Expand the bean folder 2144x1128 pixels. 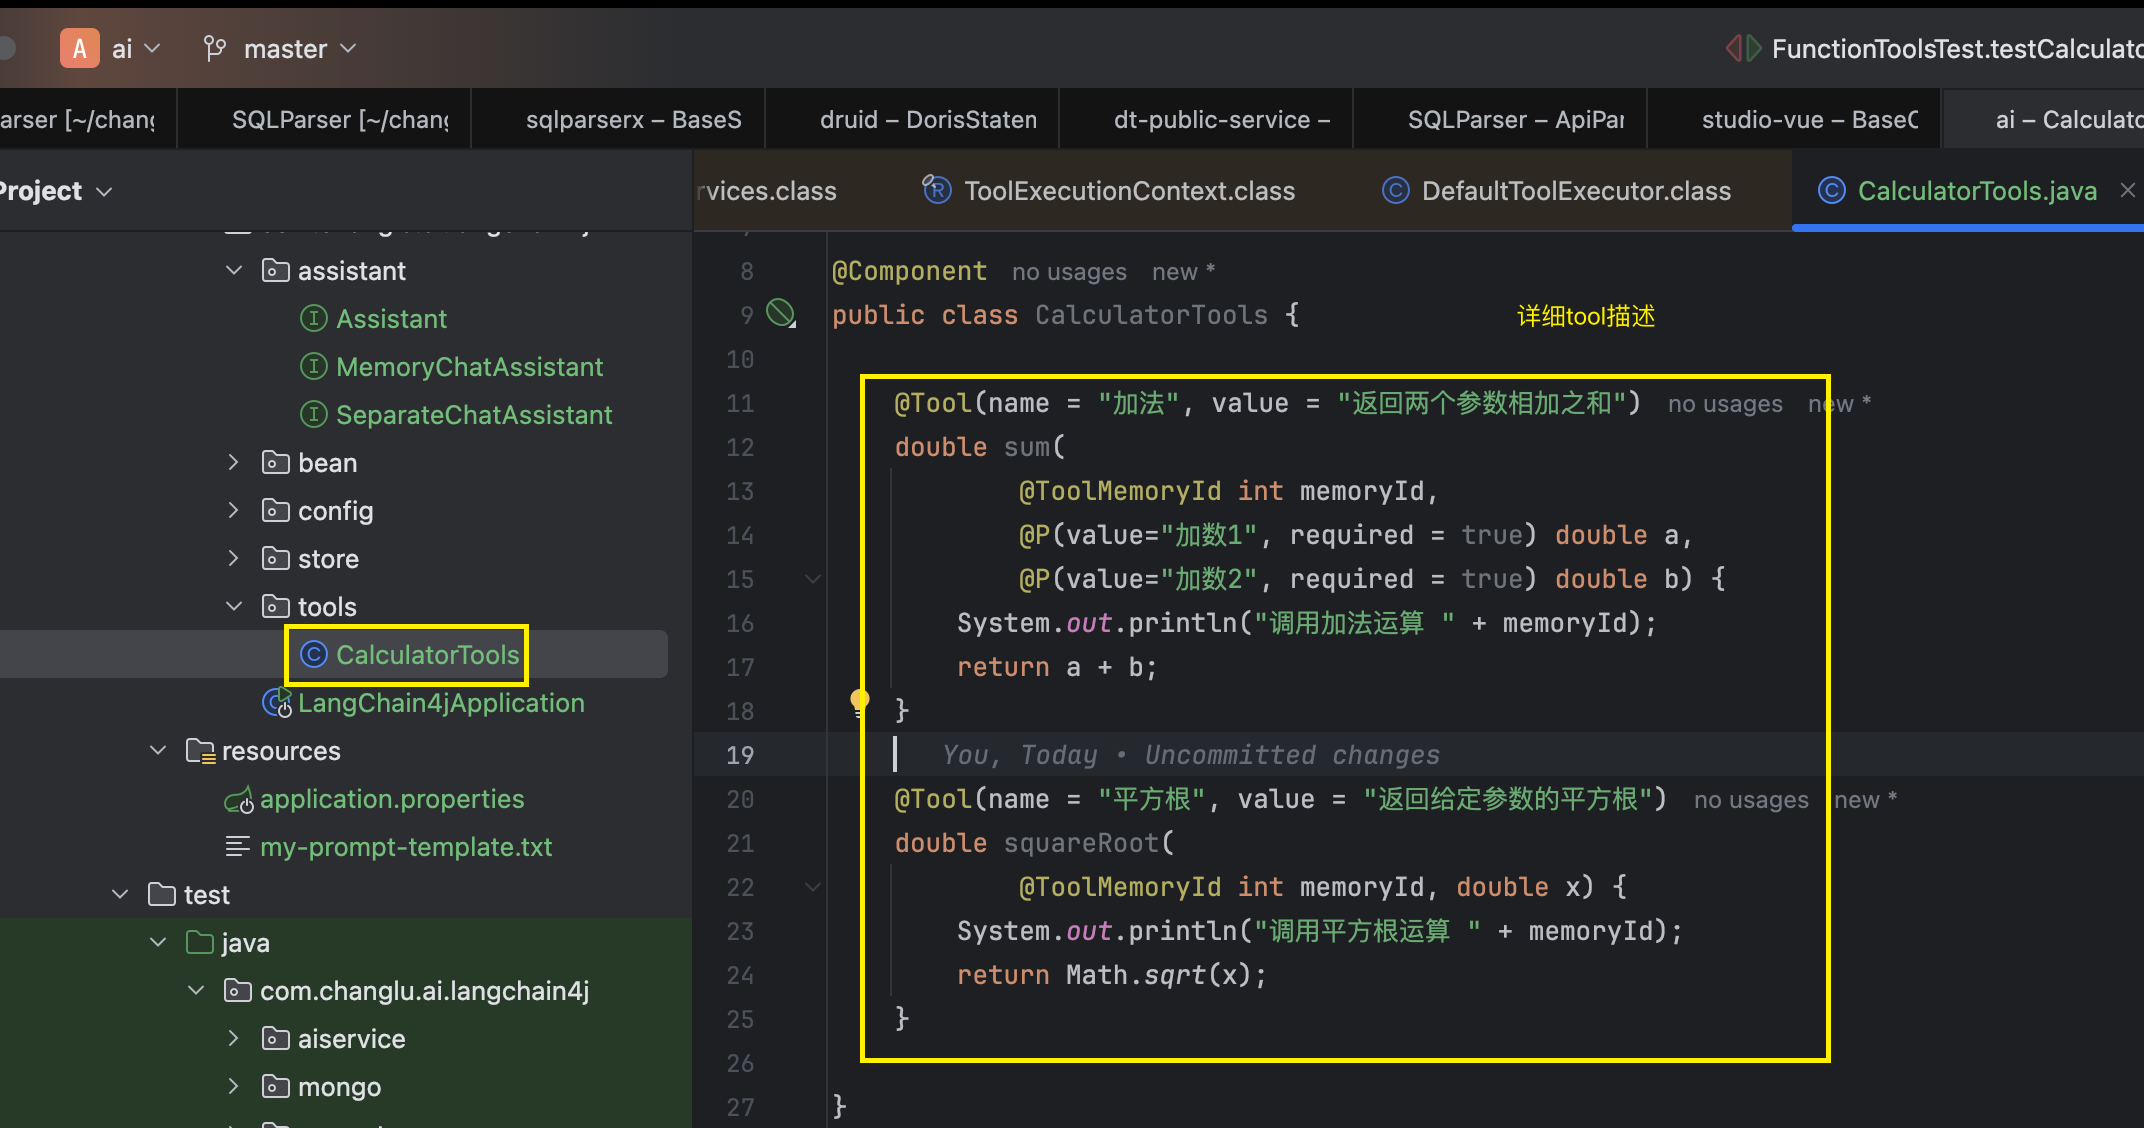point(234,463)
